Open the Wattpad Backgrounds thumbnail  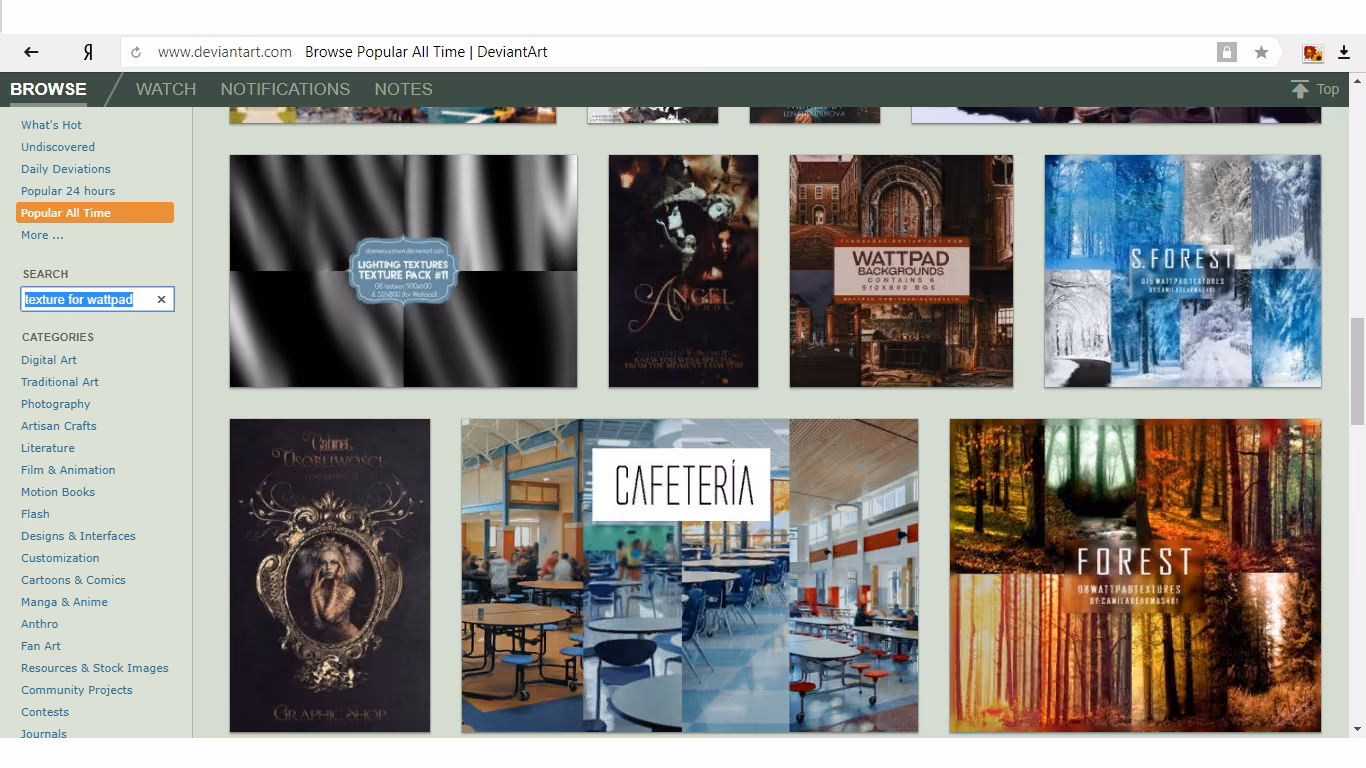901,271
